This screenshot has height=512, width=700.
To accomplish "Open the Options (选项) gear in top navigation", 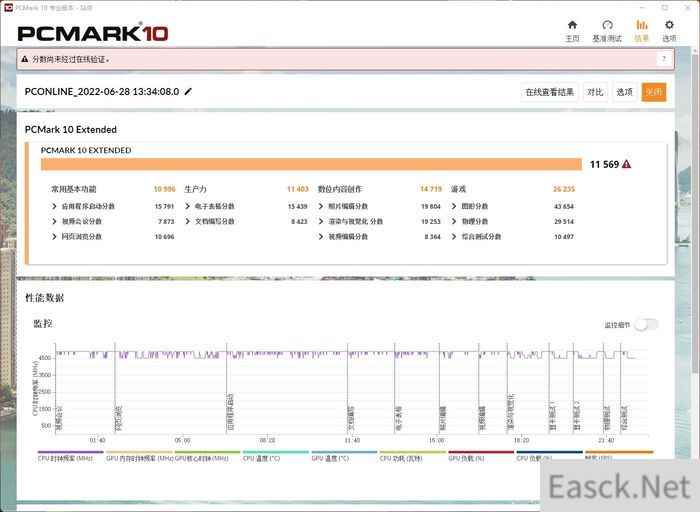I will [x=669, y=31].
